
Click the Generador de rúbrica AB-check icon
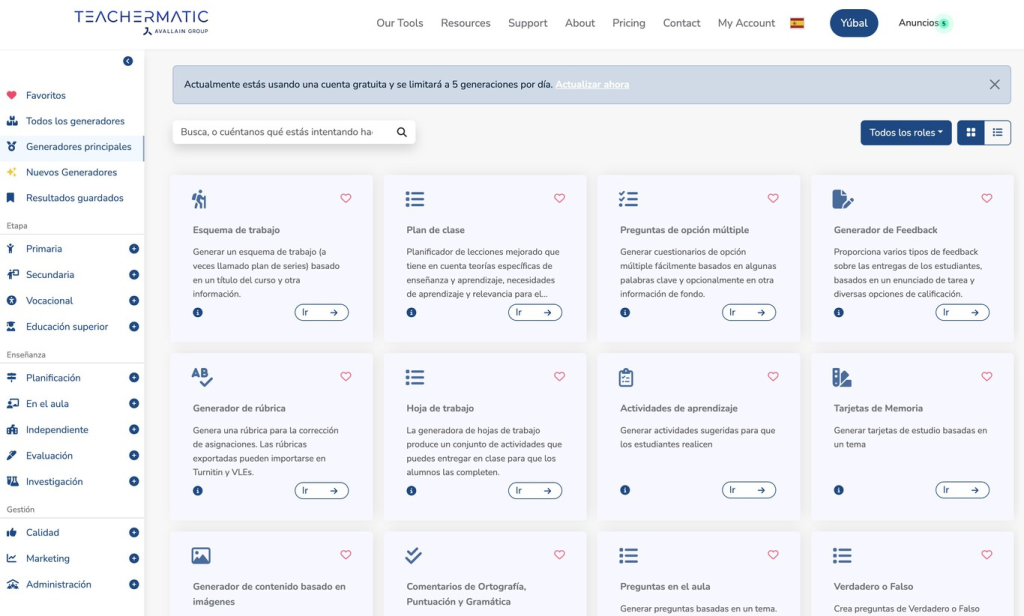[x=202, y=377]
